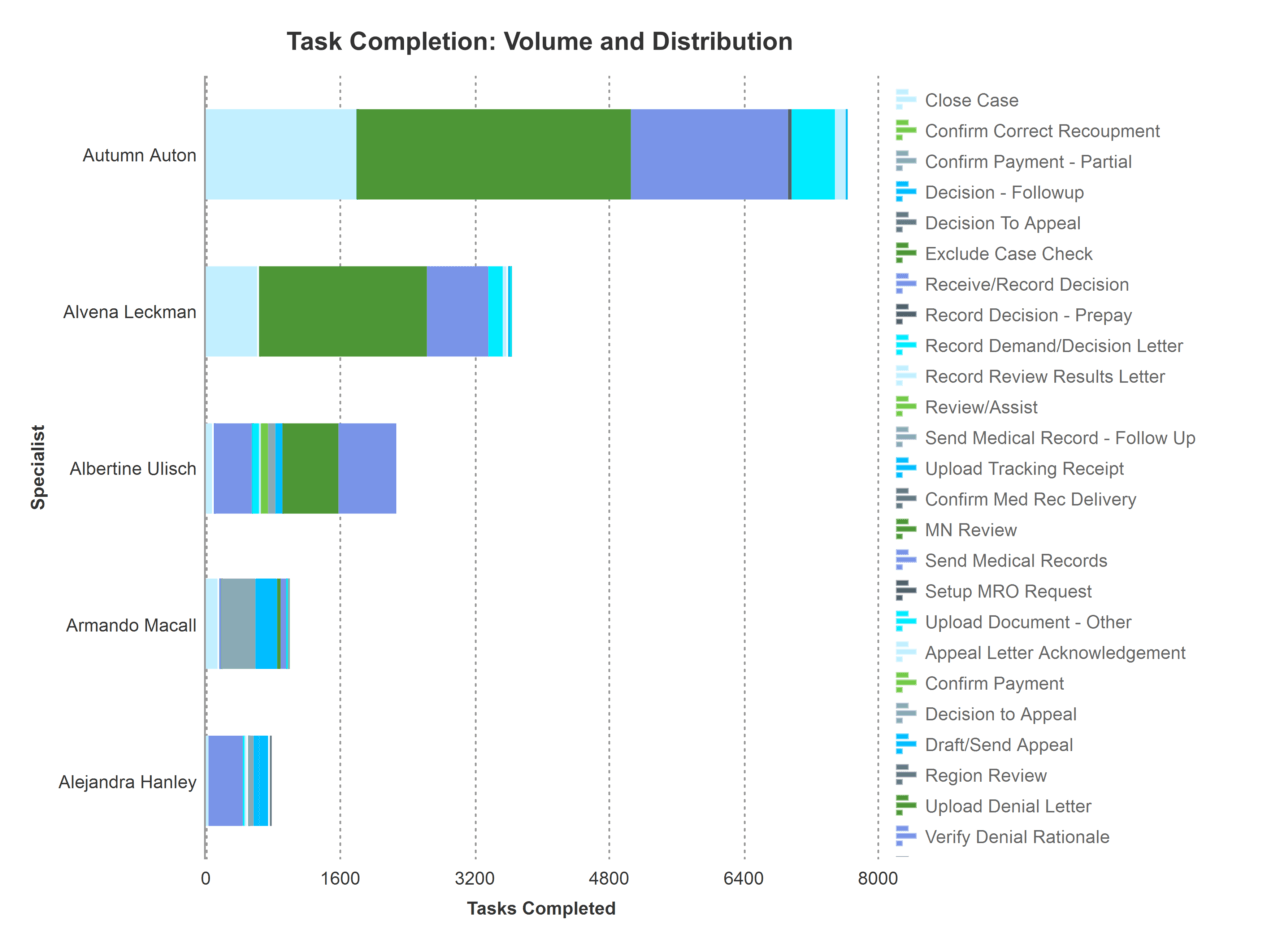Click the Close Case legend icon

click(x=905, y=100)
